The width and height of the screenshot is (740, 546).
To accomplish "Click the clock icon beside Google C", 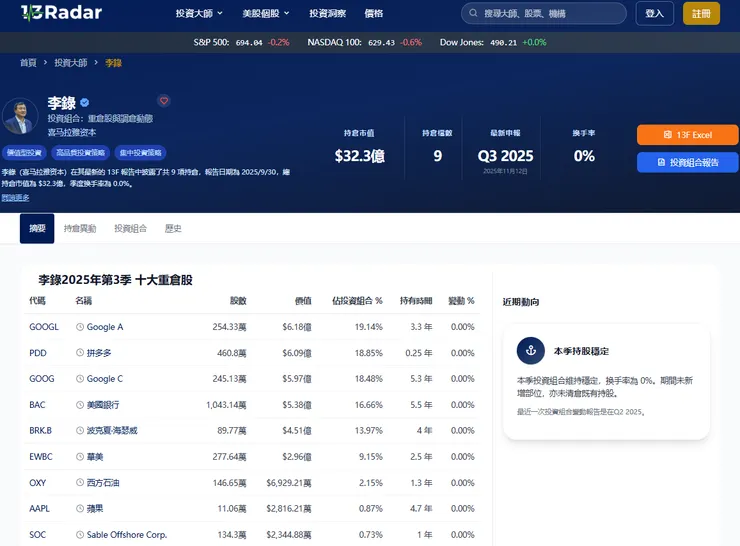I will pos(80,378).
